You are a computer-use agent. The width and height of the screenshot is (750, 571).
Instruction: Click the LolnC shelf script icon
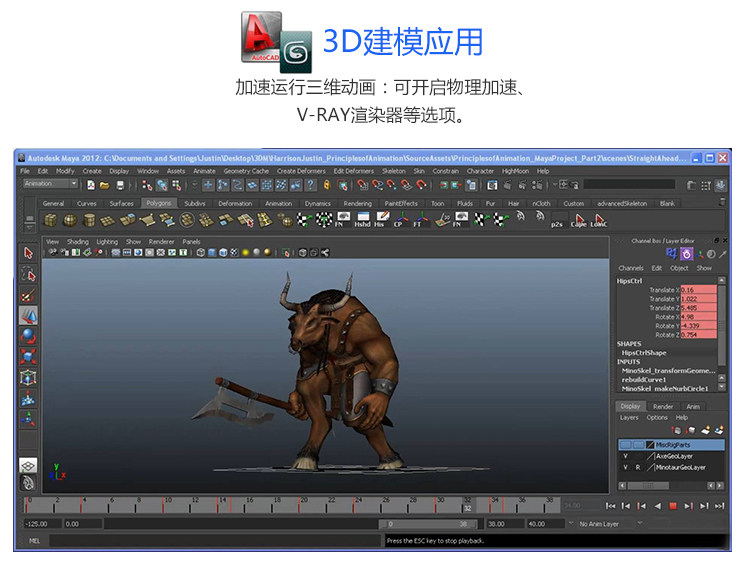coord(598,220)
